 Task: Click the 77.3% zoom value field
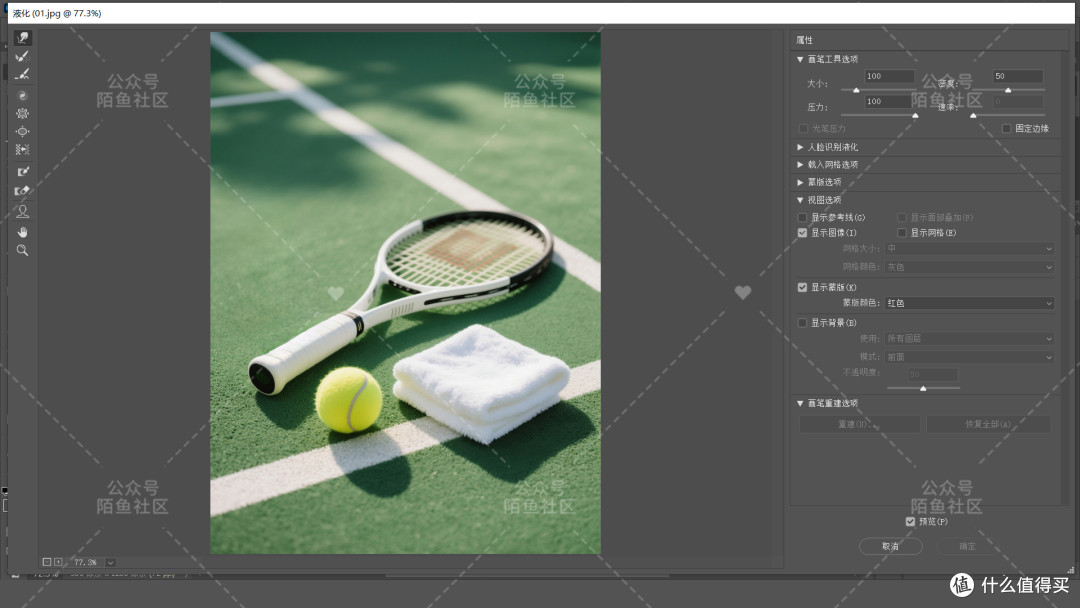click(x=85, y=563)
